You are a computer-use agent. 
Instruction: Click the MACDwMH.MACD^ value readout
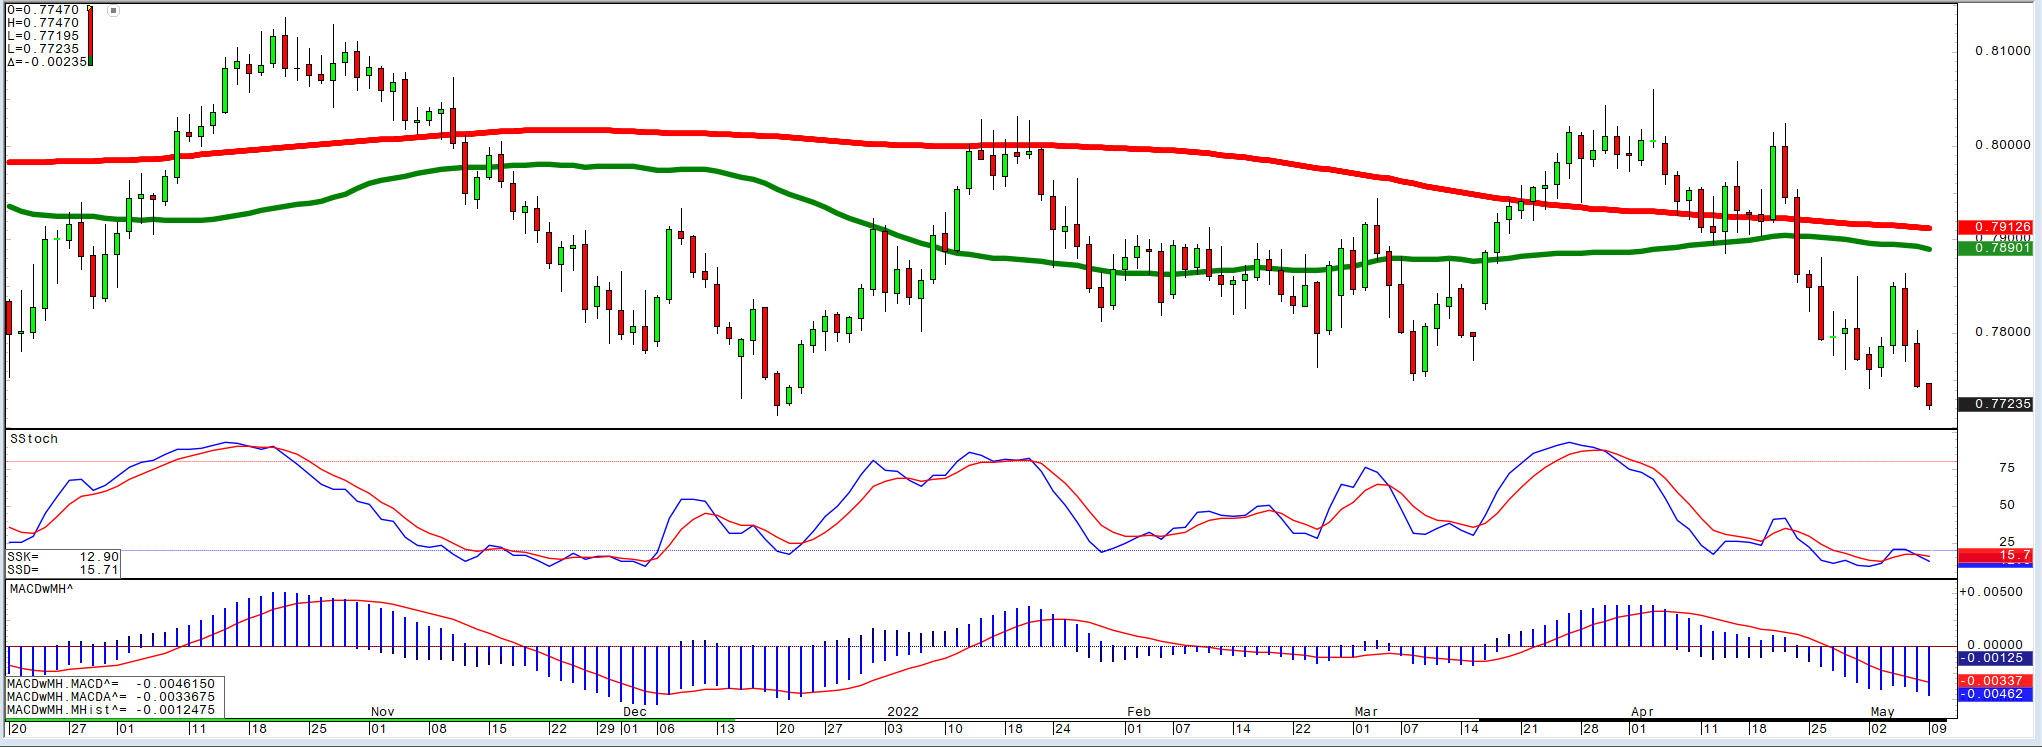click(x=111, y=684)
